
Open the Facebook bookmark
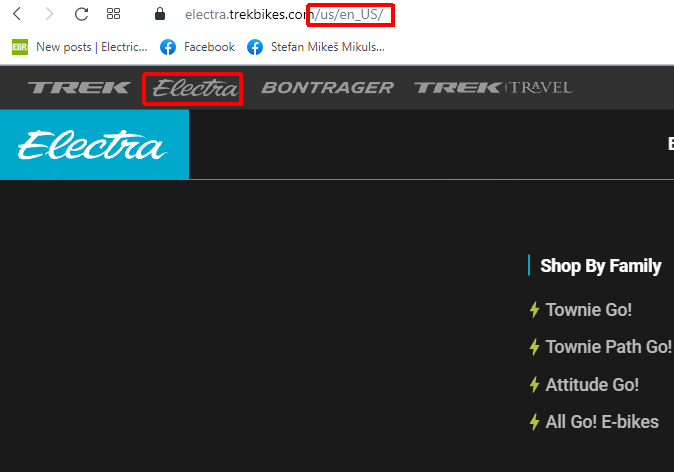pos(197,47)
